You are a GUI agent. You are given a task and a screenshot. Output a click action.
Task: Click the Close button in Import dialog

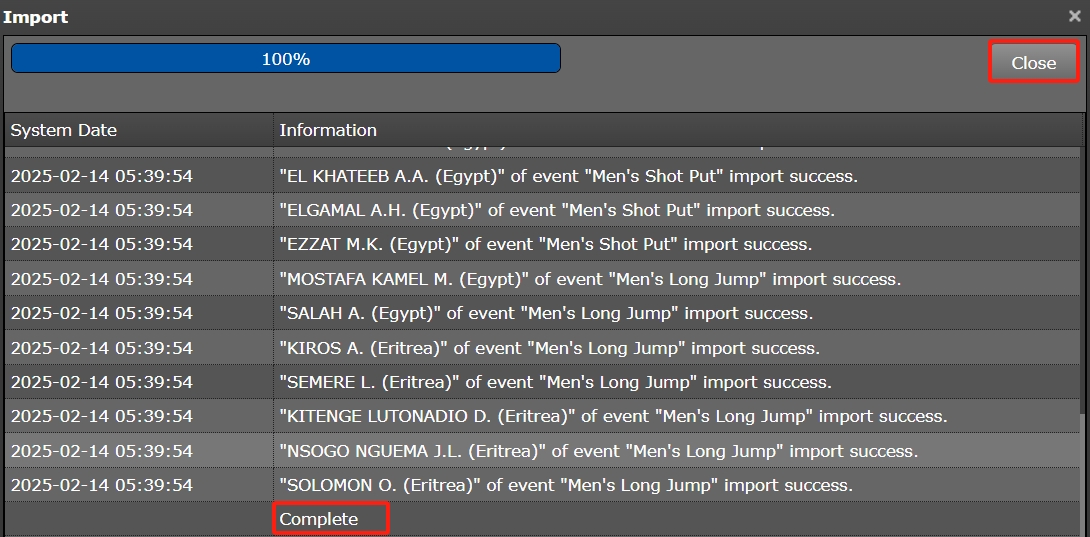(1033, 62)
